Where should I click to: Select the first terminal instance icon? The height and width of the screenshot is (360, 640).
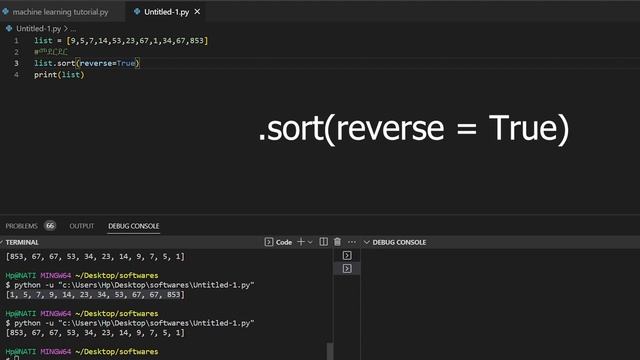click(347, 255)
